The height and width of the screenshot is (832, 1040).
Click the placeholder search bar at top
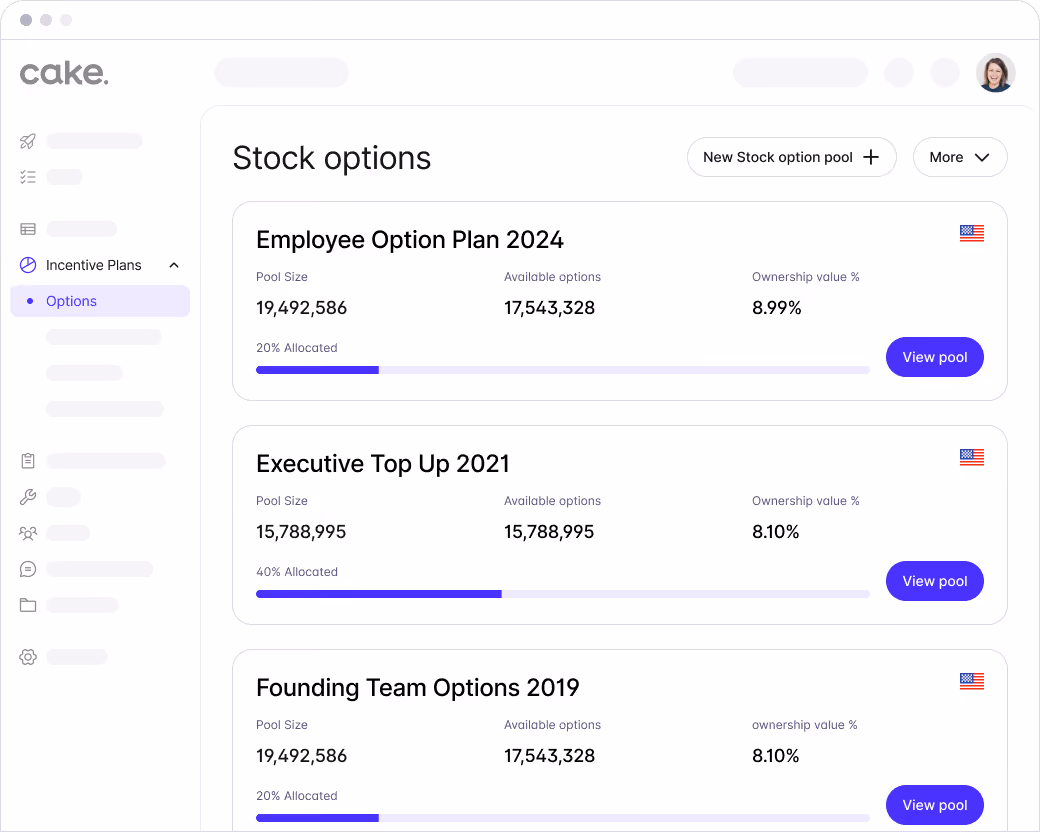click(x=282, y=73)
